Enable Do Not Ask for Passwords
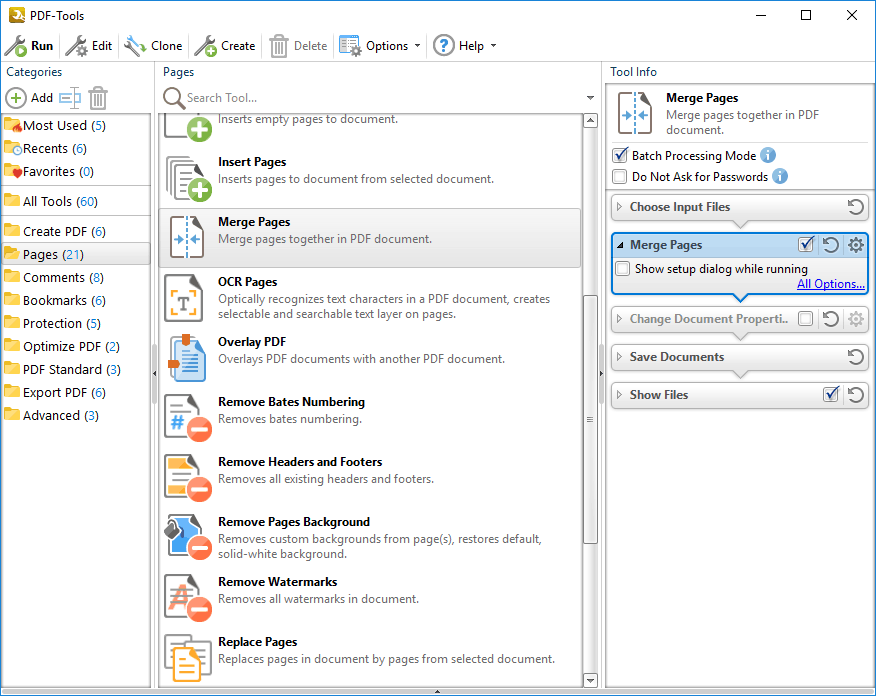876x696 pixels. 620,177
